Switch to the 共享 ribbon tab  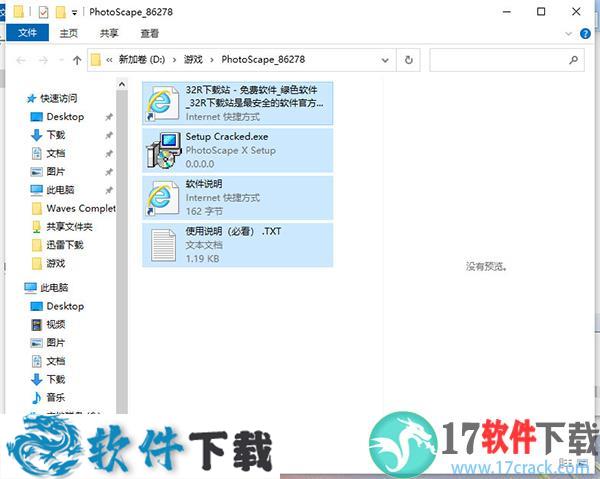109,33
